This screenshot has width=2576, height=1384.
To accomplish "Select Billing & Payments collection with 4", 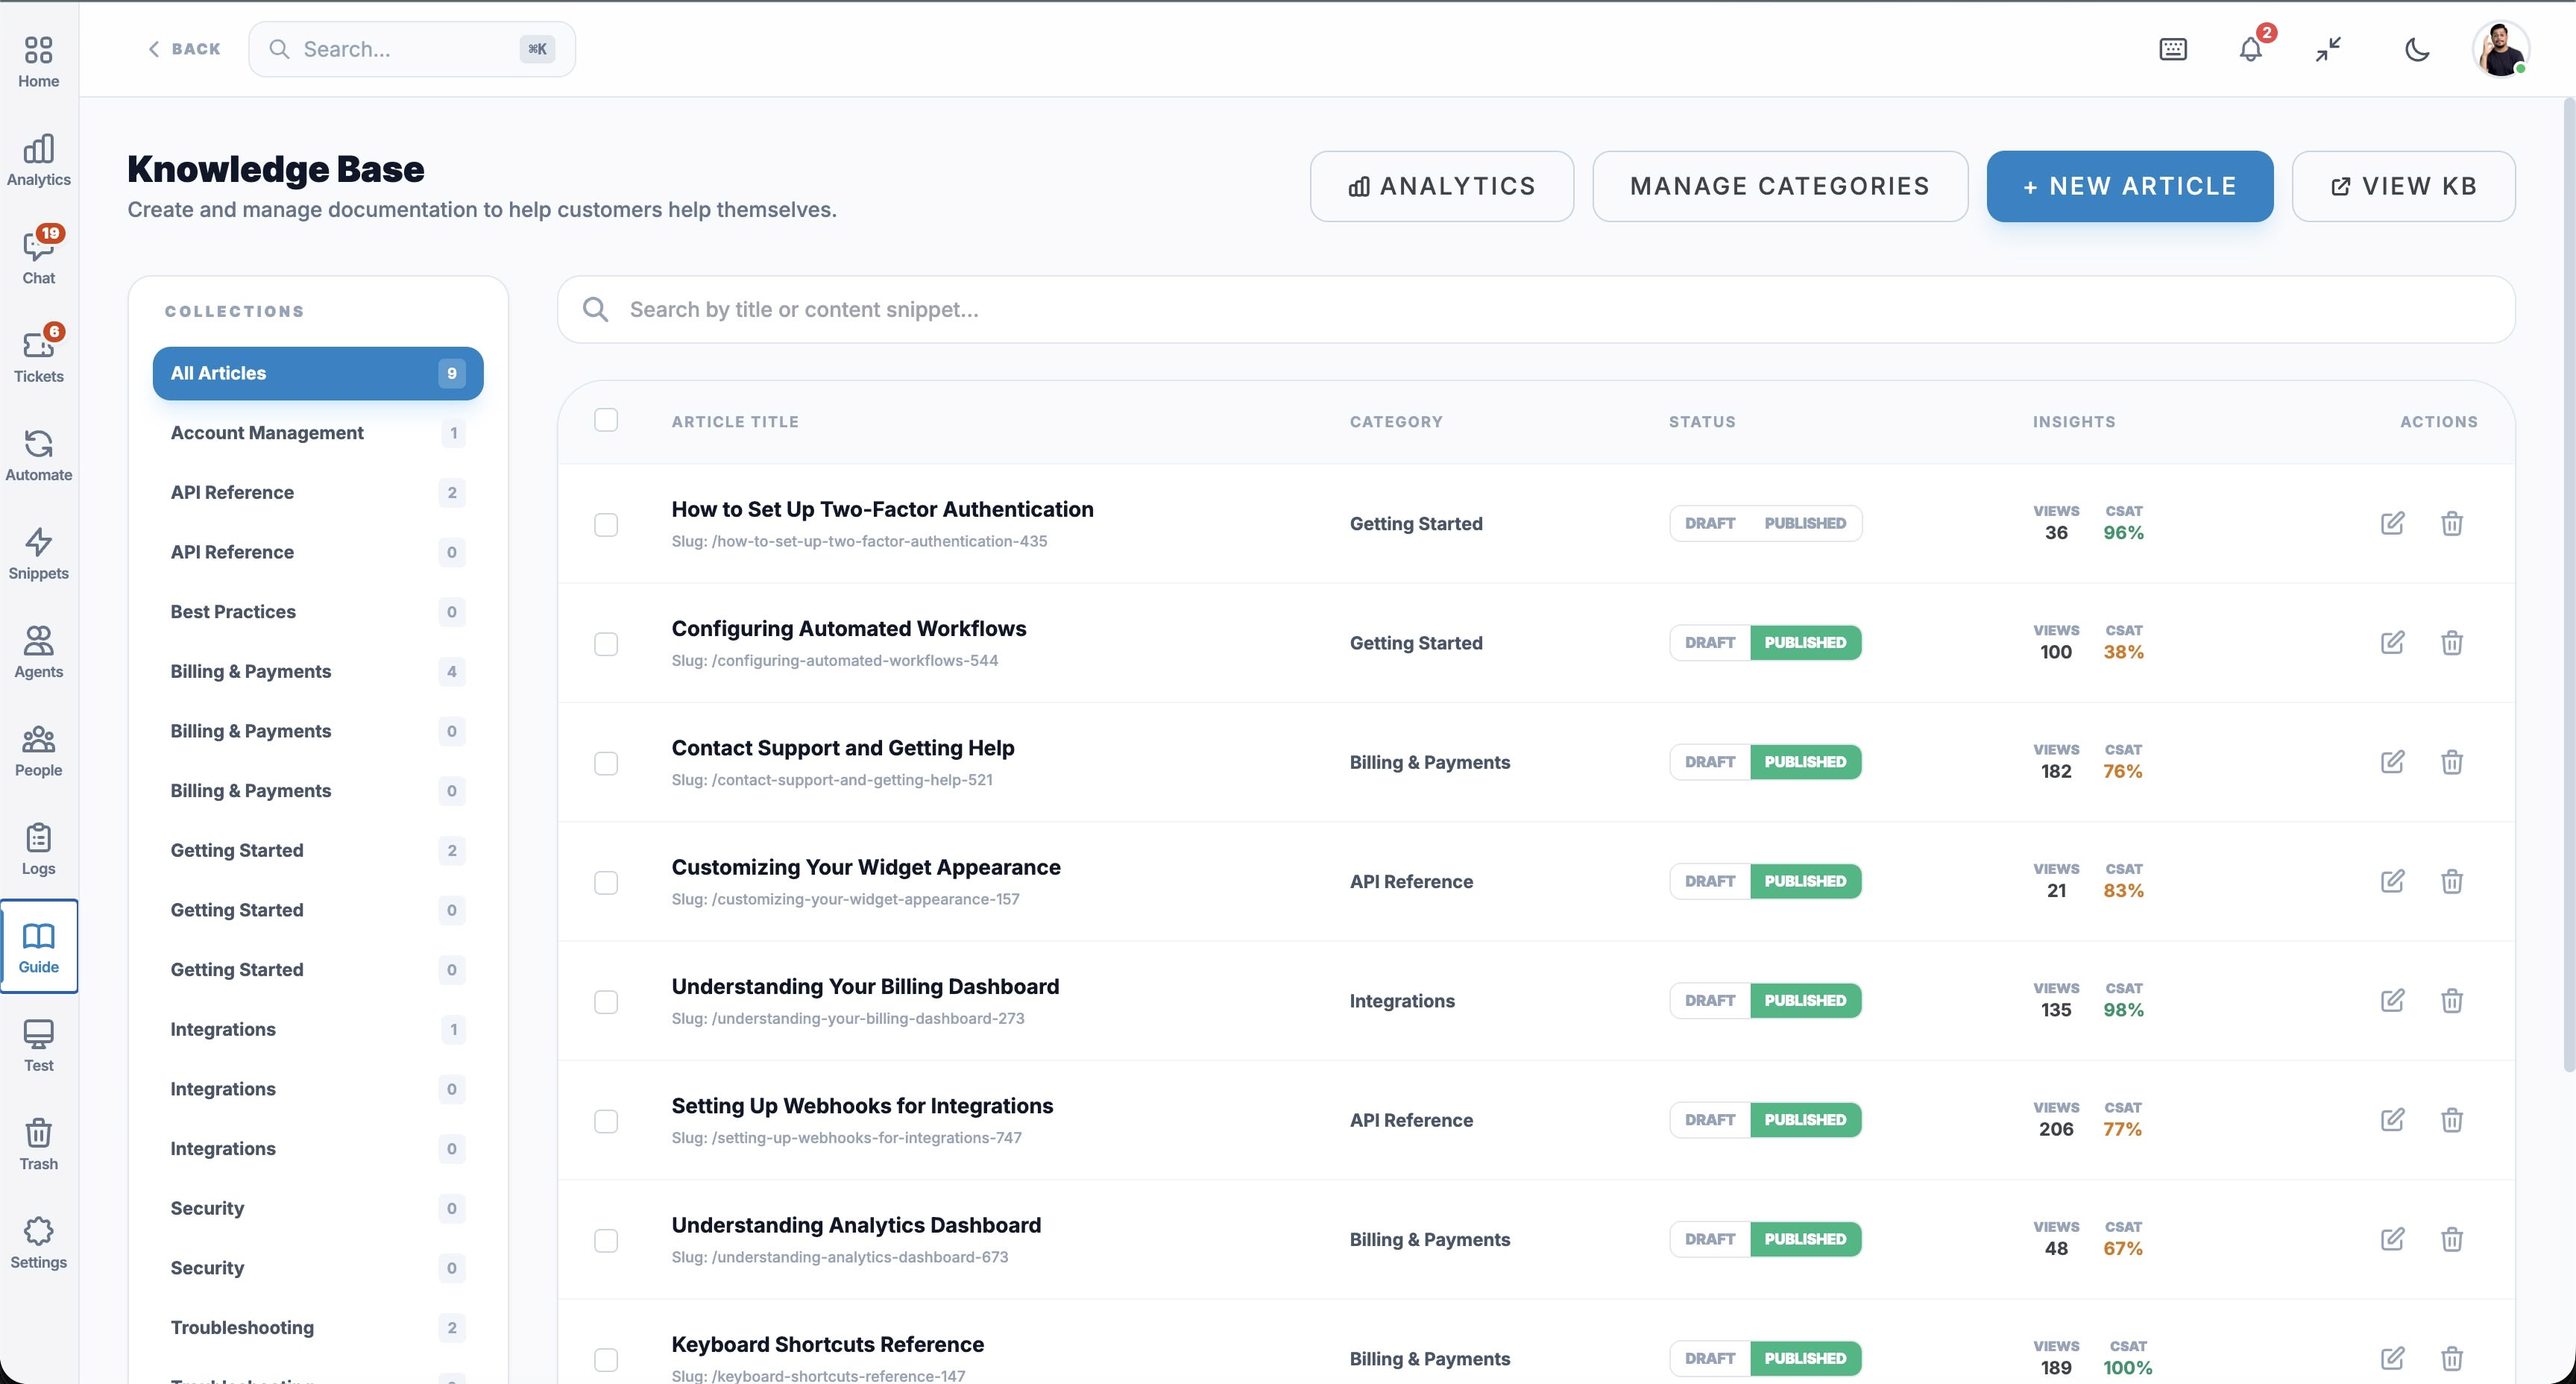I will (318, 671).
